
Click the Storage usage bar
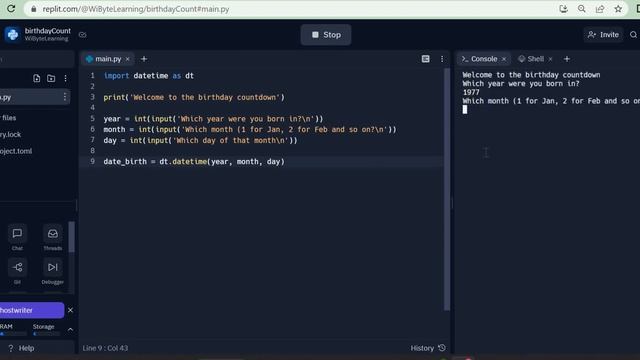coord(47,334)
